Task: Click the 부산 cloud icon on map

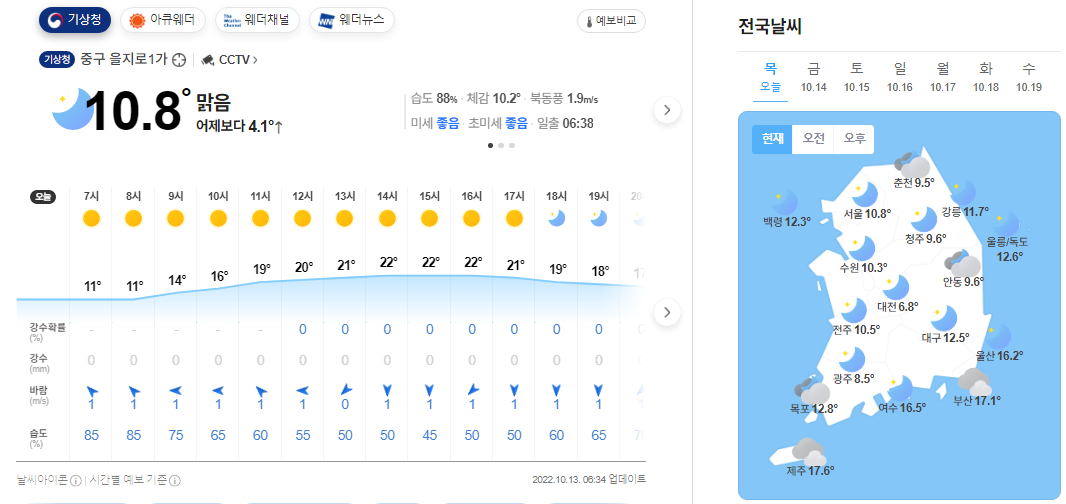Action: (x=976, y=381)
